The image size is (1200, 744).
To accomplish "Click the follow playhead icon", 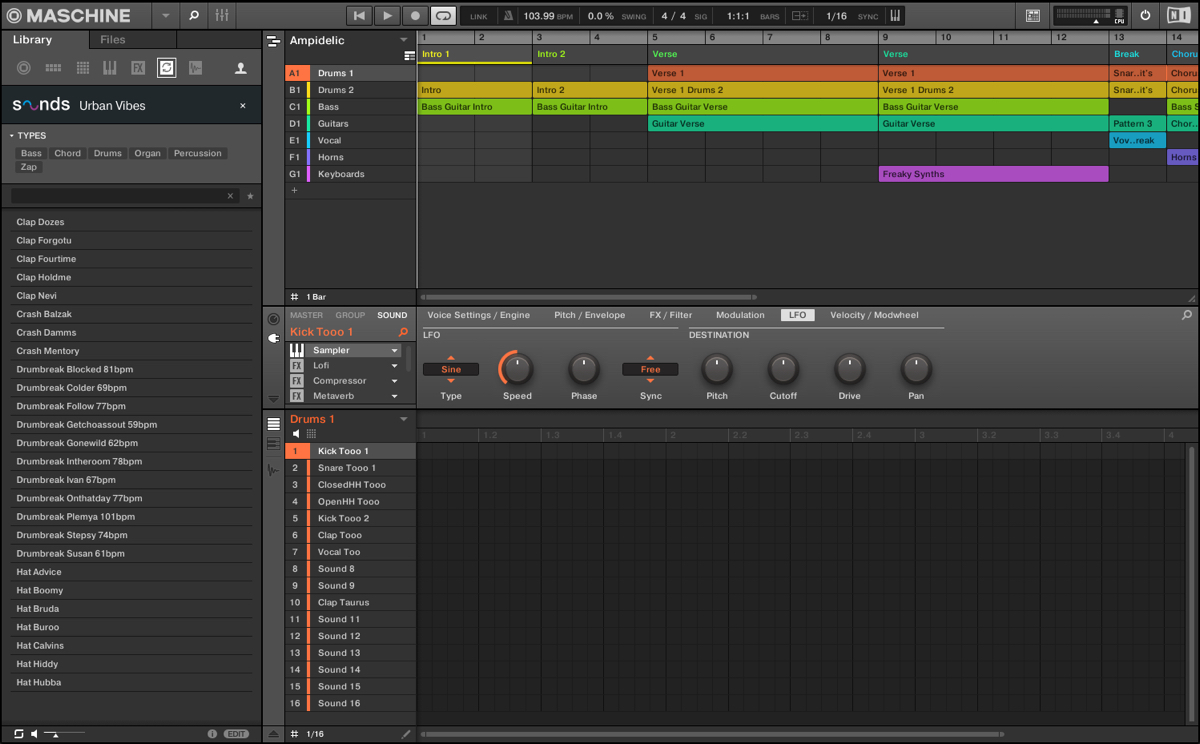I will click(799, 16).
